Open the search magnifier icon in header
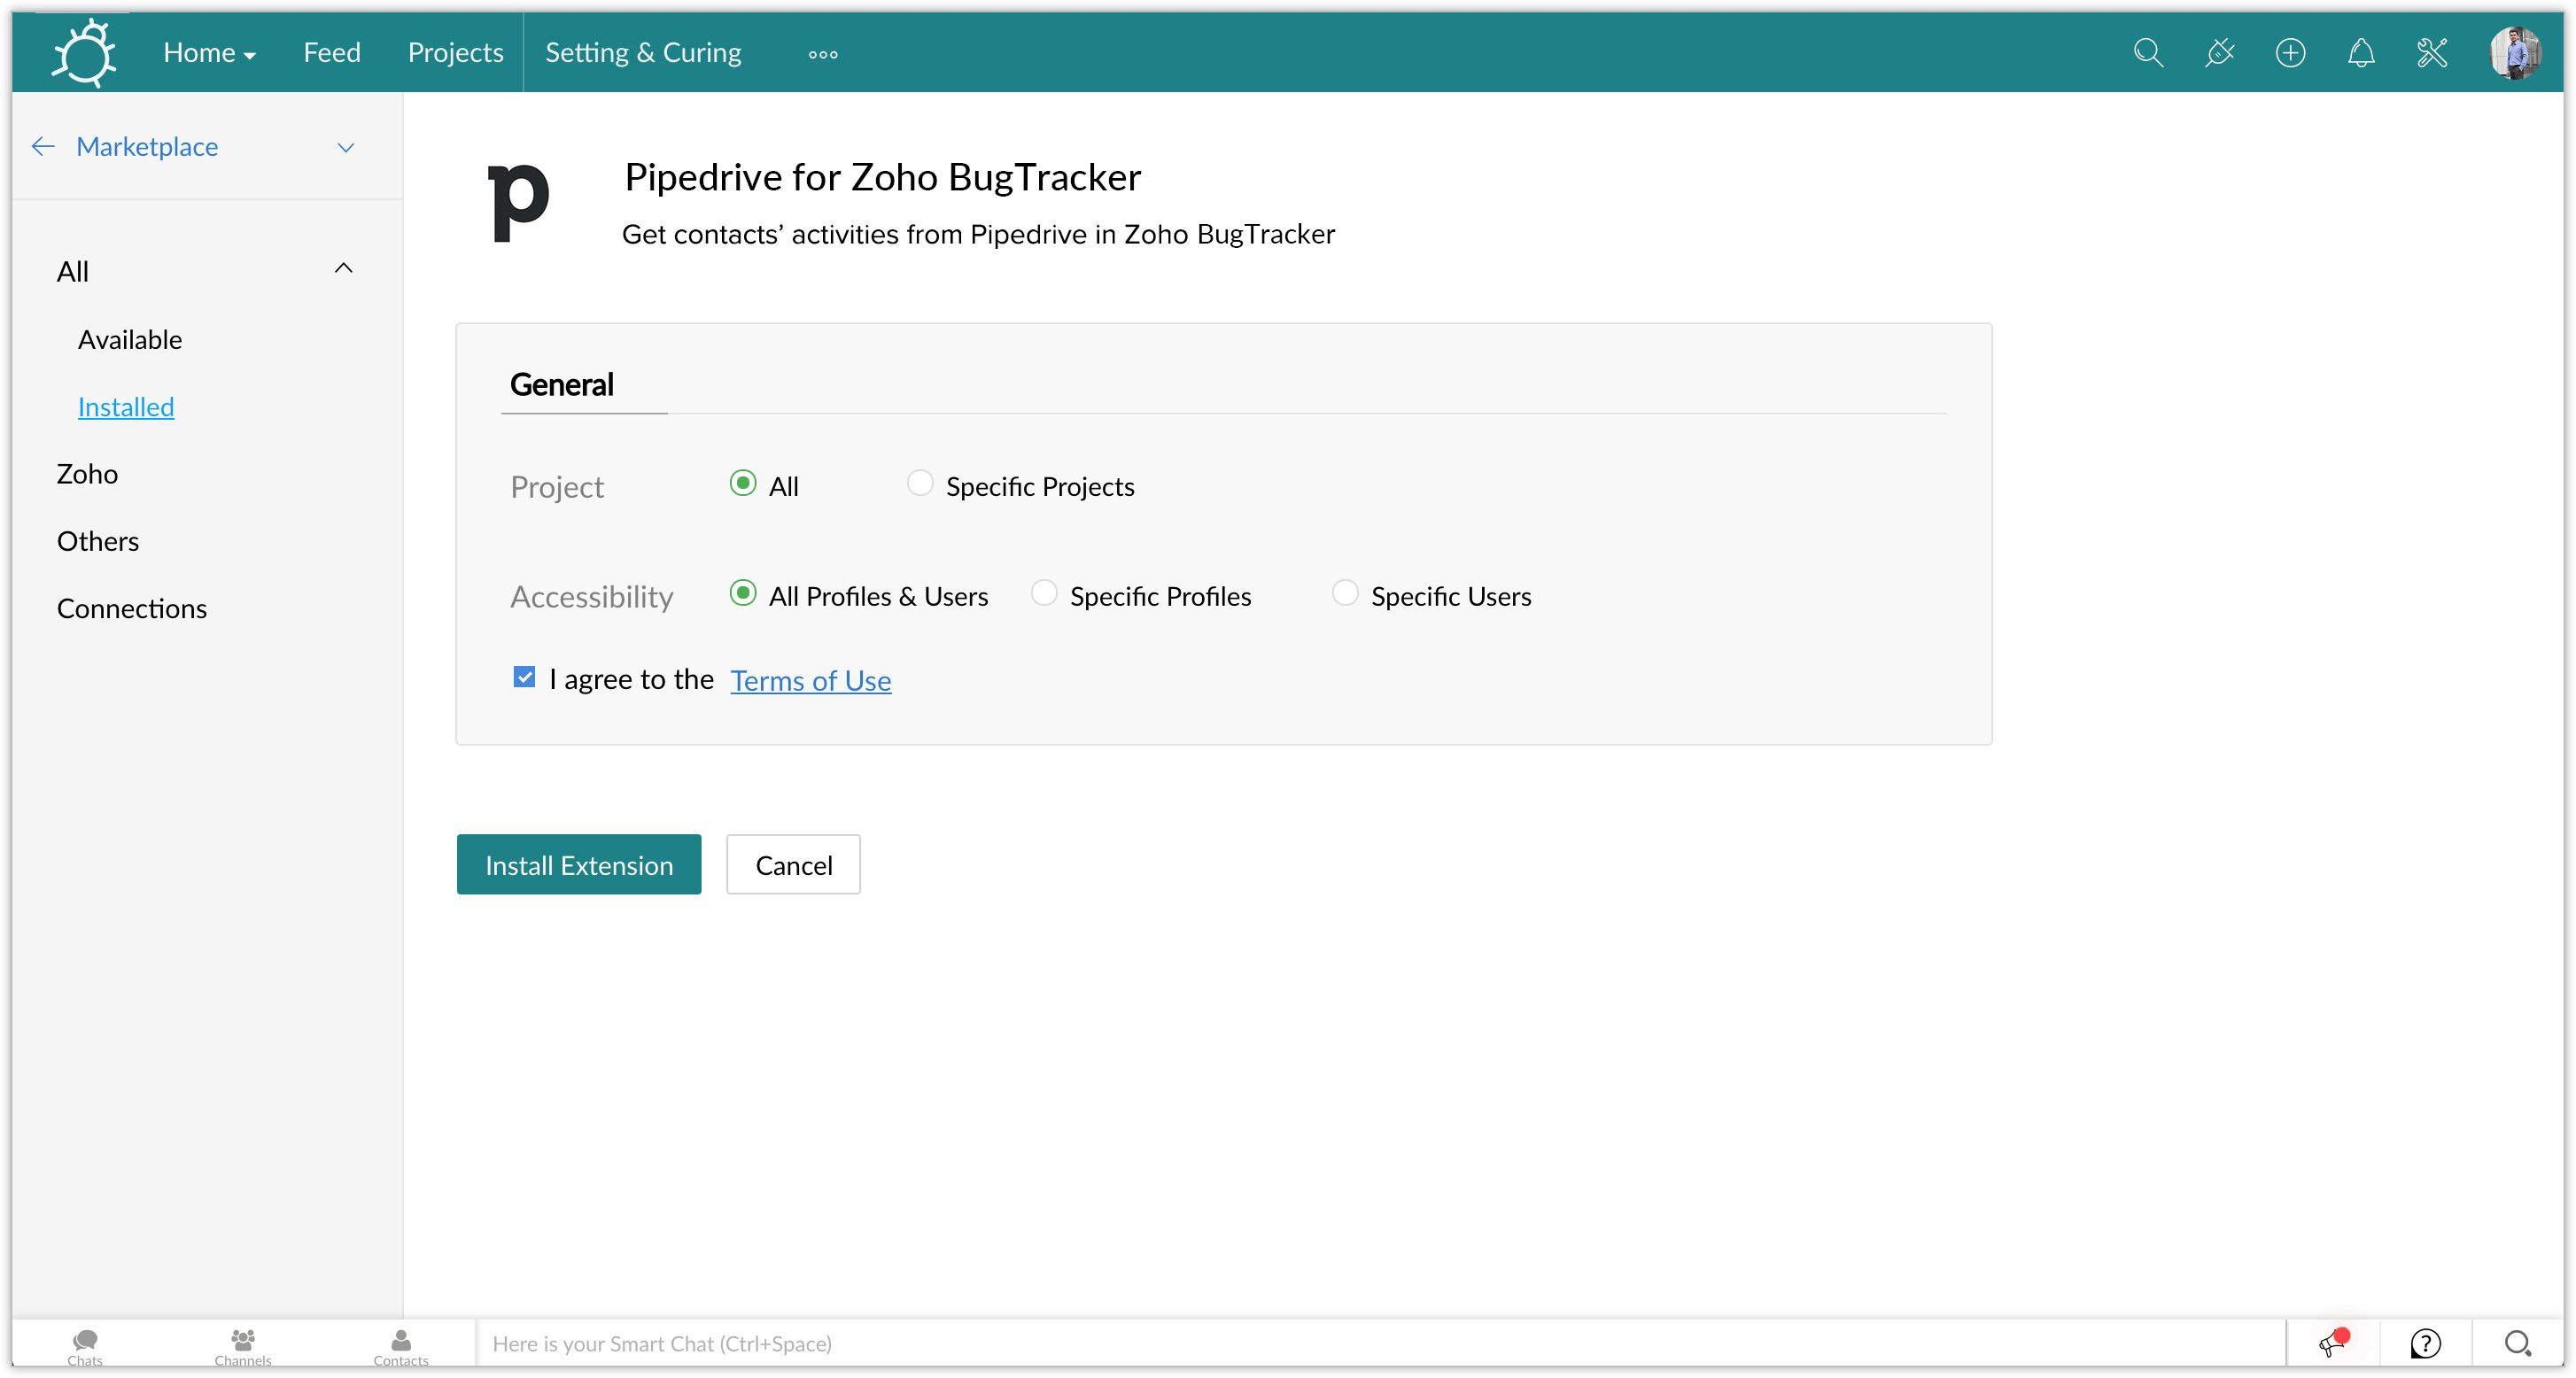 [x=2148, y=52]
